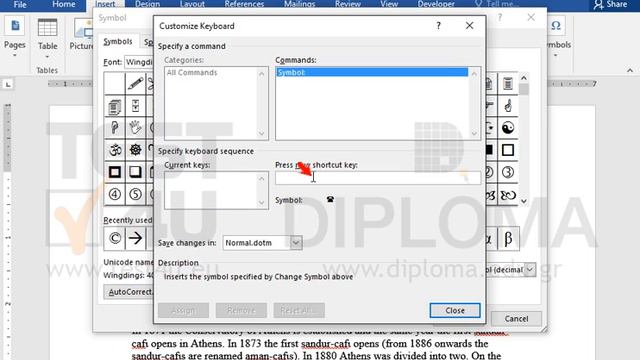This screenshot has height=360, width=640.
Task: Click the ruler tab selector icon
Action: (8, 84)
